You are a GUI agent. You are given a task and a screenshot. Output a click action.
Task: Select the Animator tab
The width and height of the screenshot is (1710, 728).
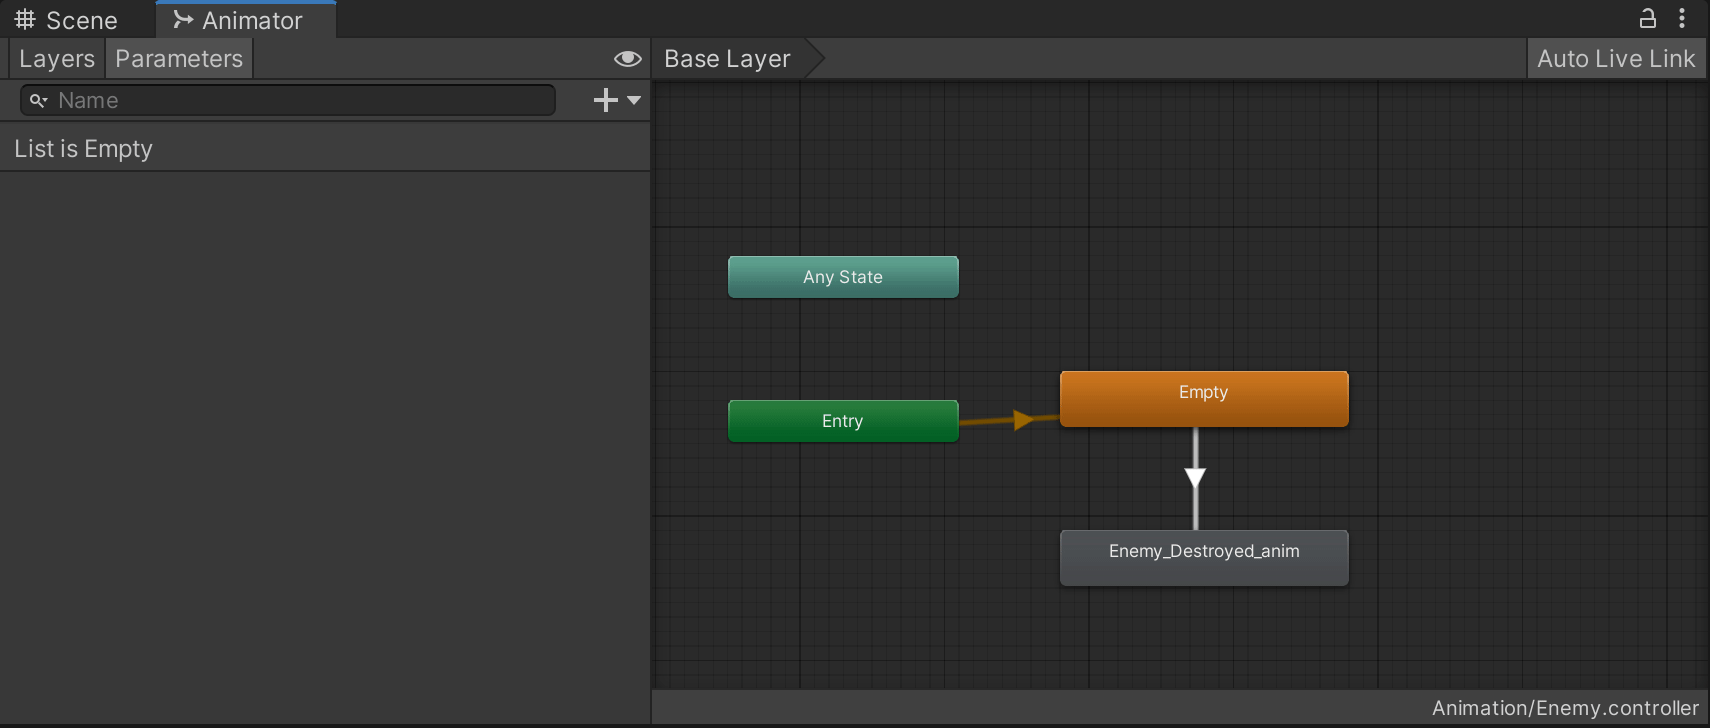[246, 20]
